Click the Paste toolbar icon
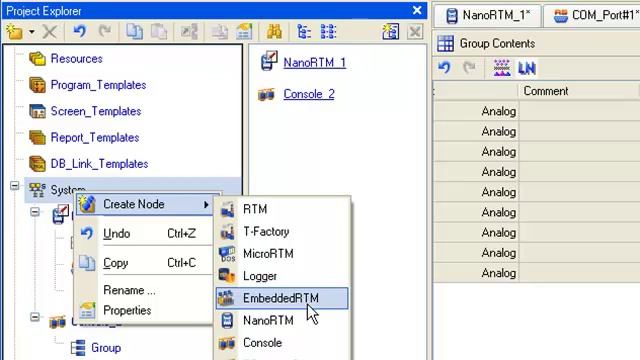 159,31
